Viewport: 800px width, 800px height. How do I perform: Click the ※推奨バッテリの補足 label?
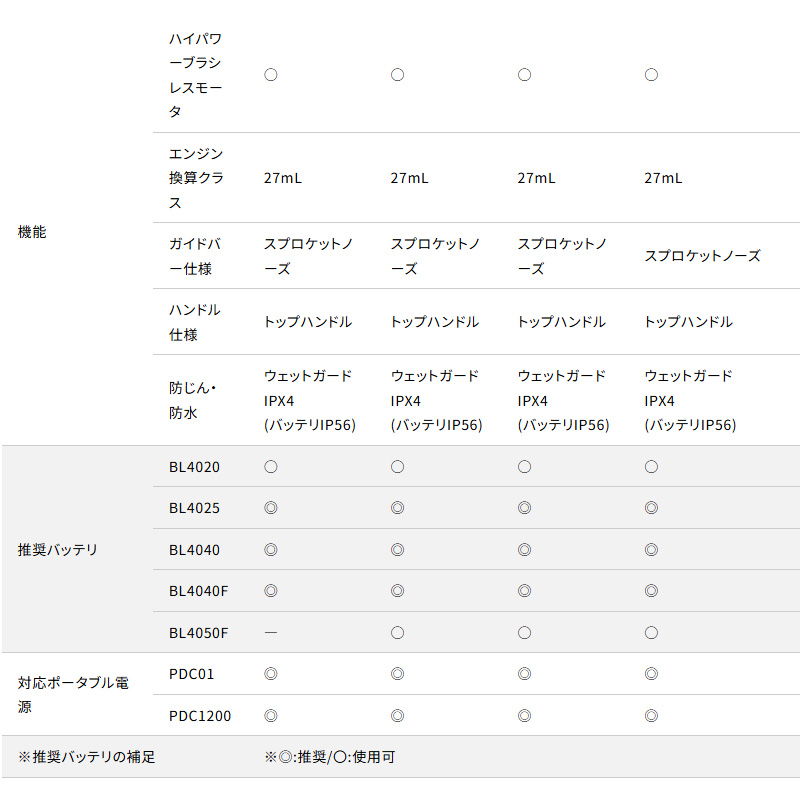87,757
